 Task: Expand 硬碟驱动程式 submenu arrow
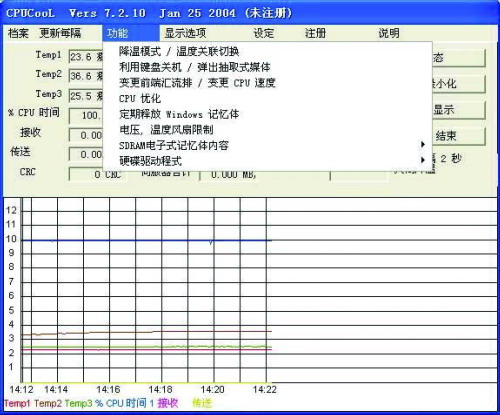click(x=423, y=160)
